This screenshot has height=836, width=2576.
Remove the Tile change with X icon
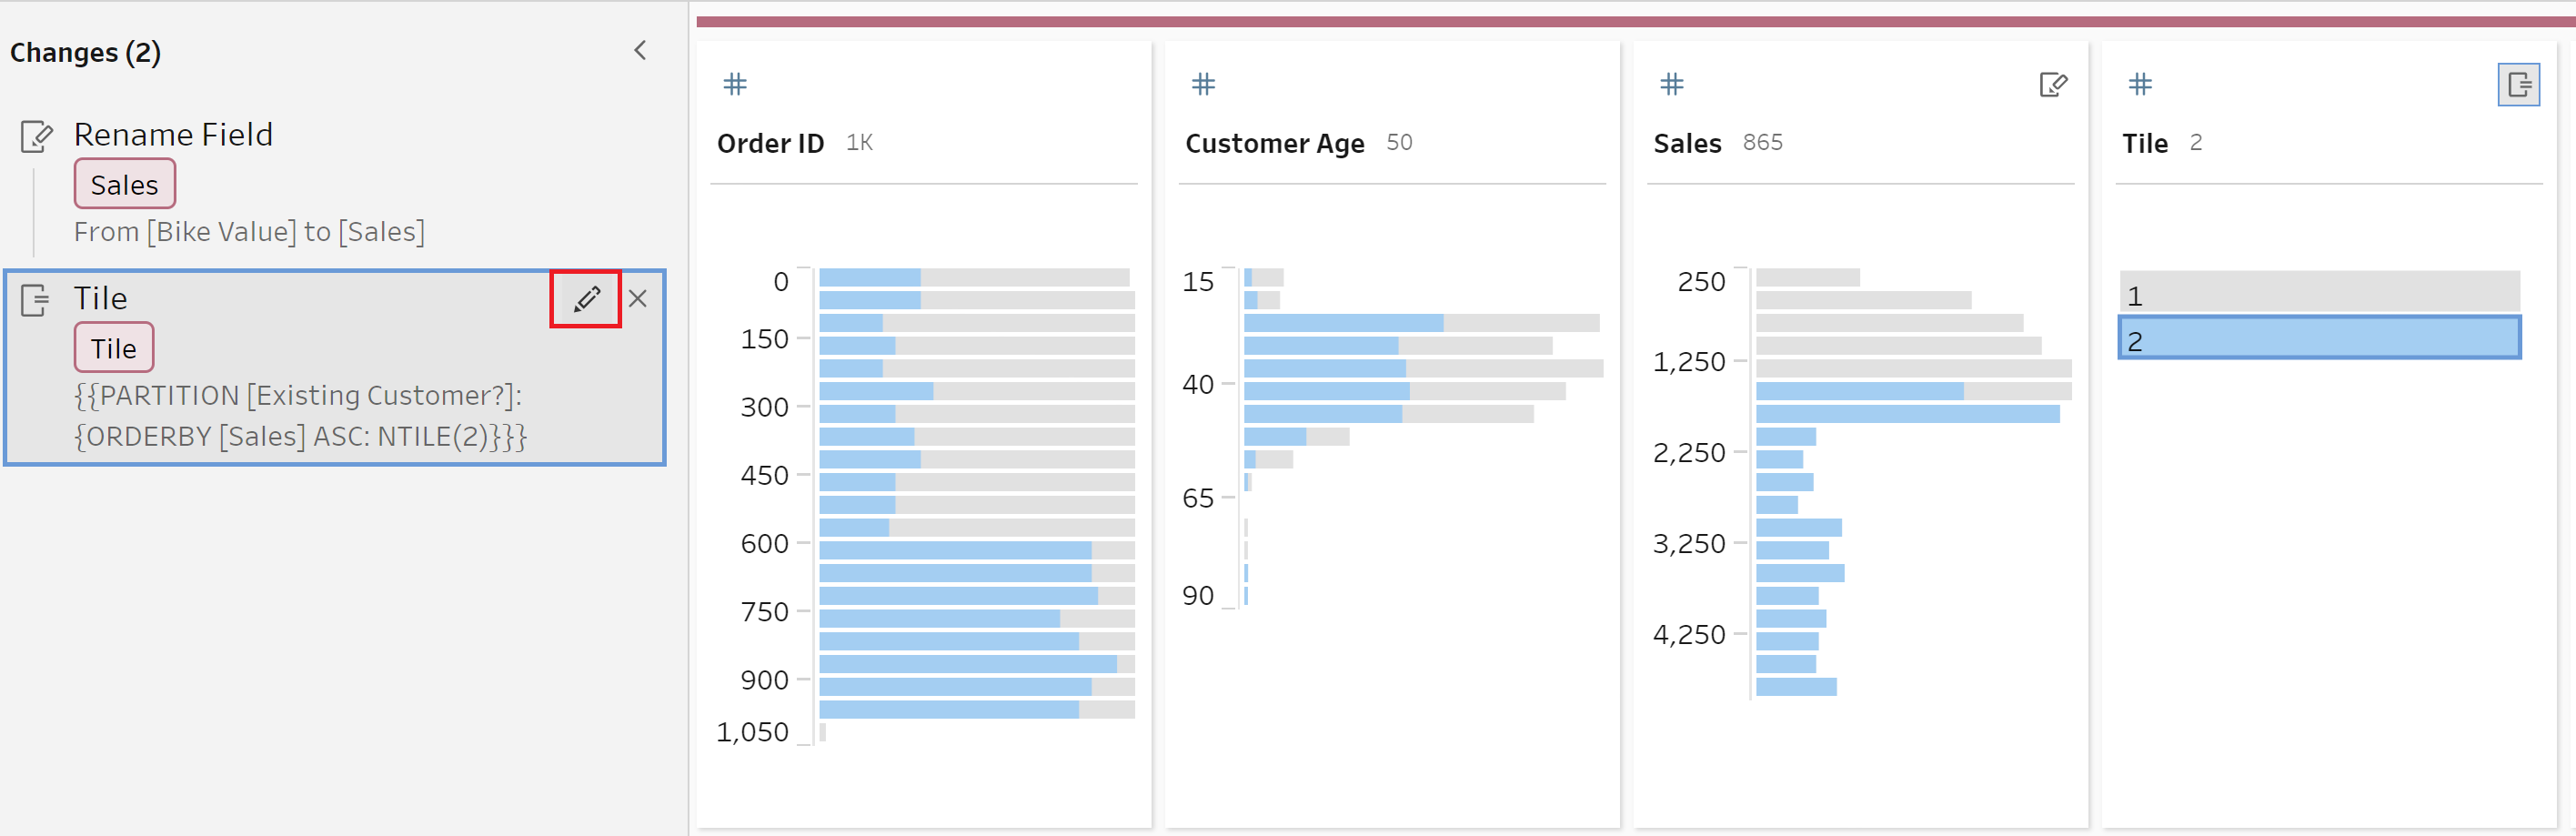click(638, 298)
